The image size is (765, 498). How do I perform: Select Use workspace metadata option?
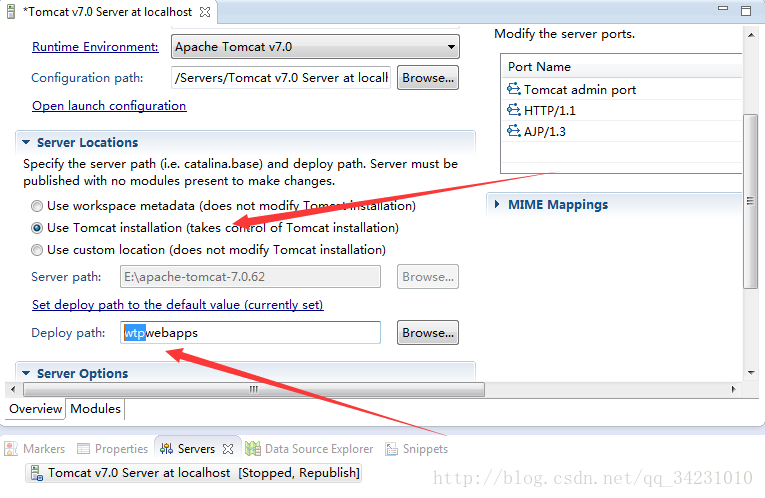click(37, 206)
